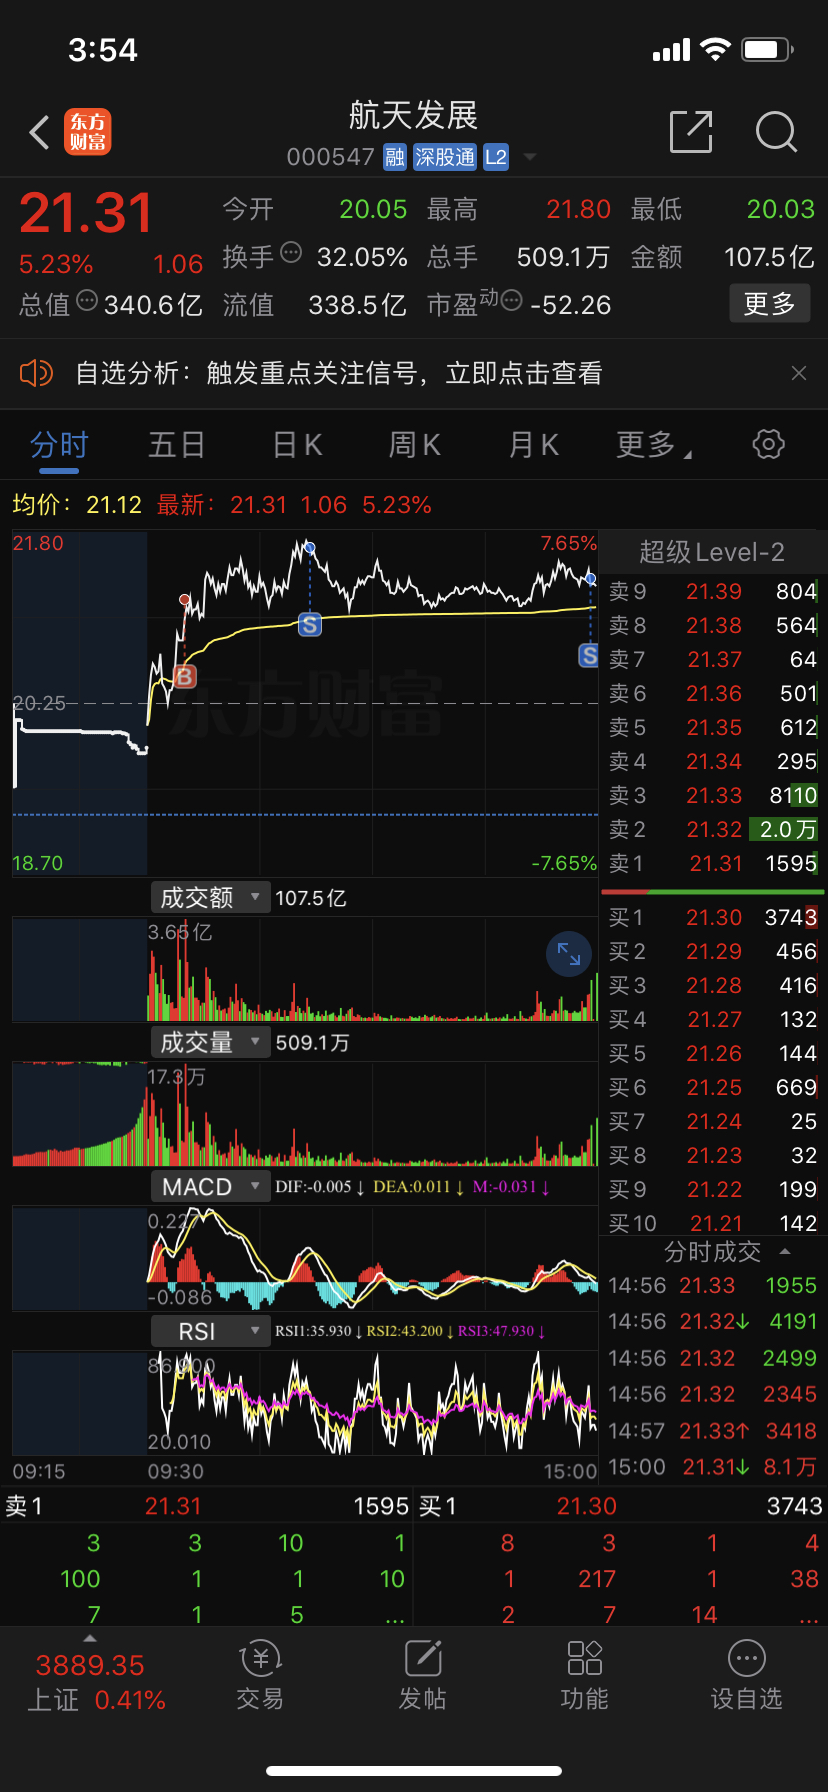Screen dimensions: 828x1792
Task: Tap the 217 order in buy queue
Action: 597,1579
